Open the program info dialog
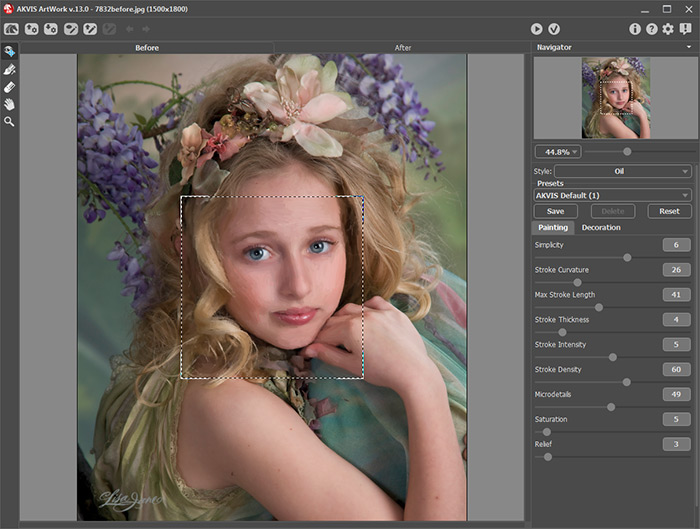The width and height of the screenshot is (700, 529). [634, 29]
